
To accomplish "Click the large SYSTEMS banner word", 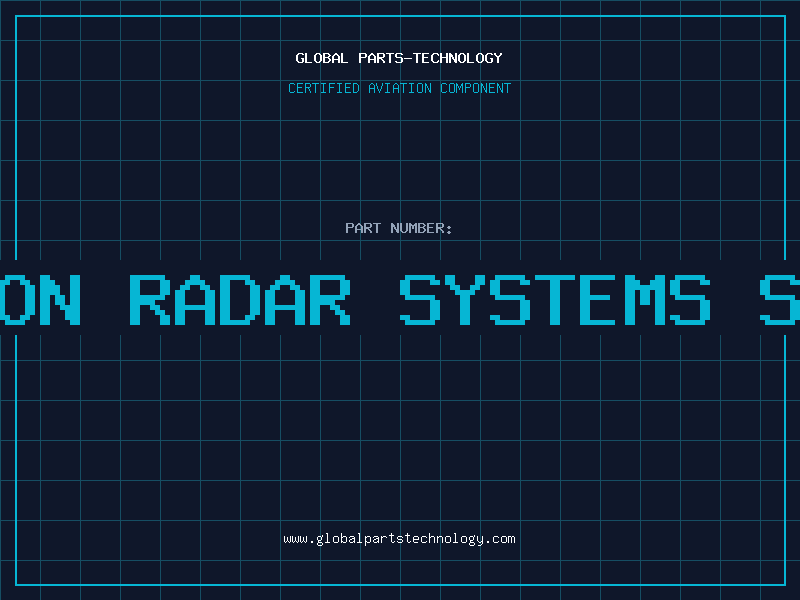I will coord(555,300).
